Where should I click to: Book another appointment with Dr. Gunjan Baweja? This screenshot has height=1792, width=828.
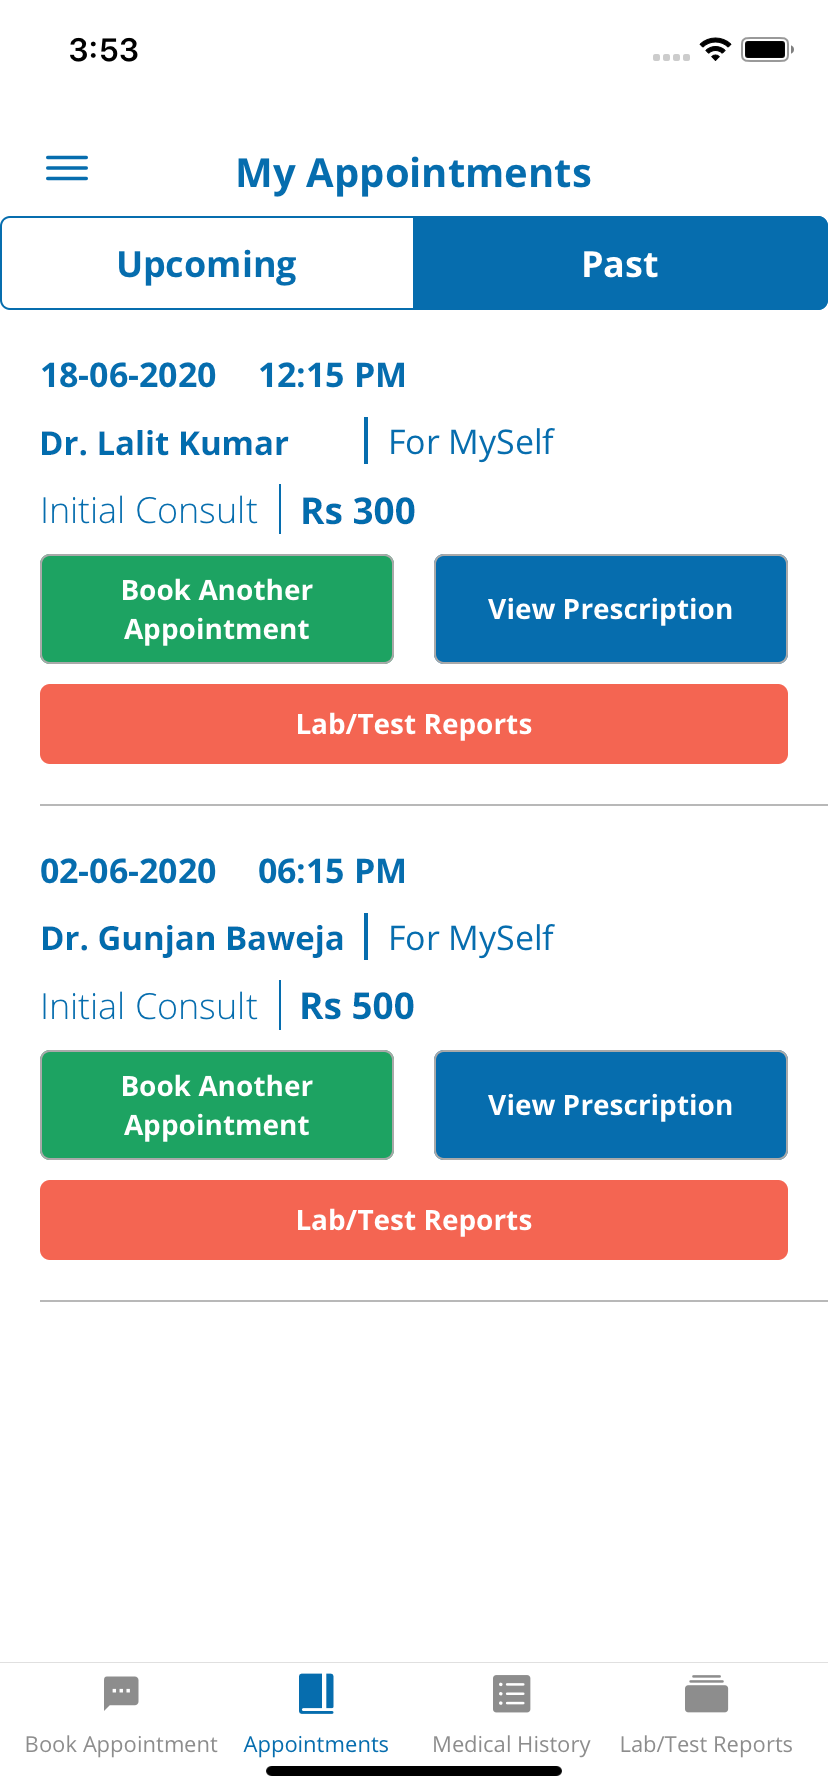click(x=217, y=1105)
